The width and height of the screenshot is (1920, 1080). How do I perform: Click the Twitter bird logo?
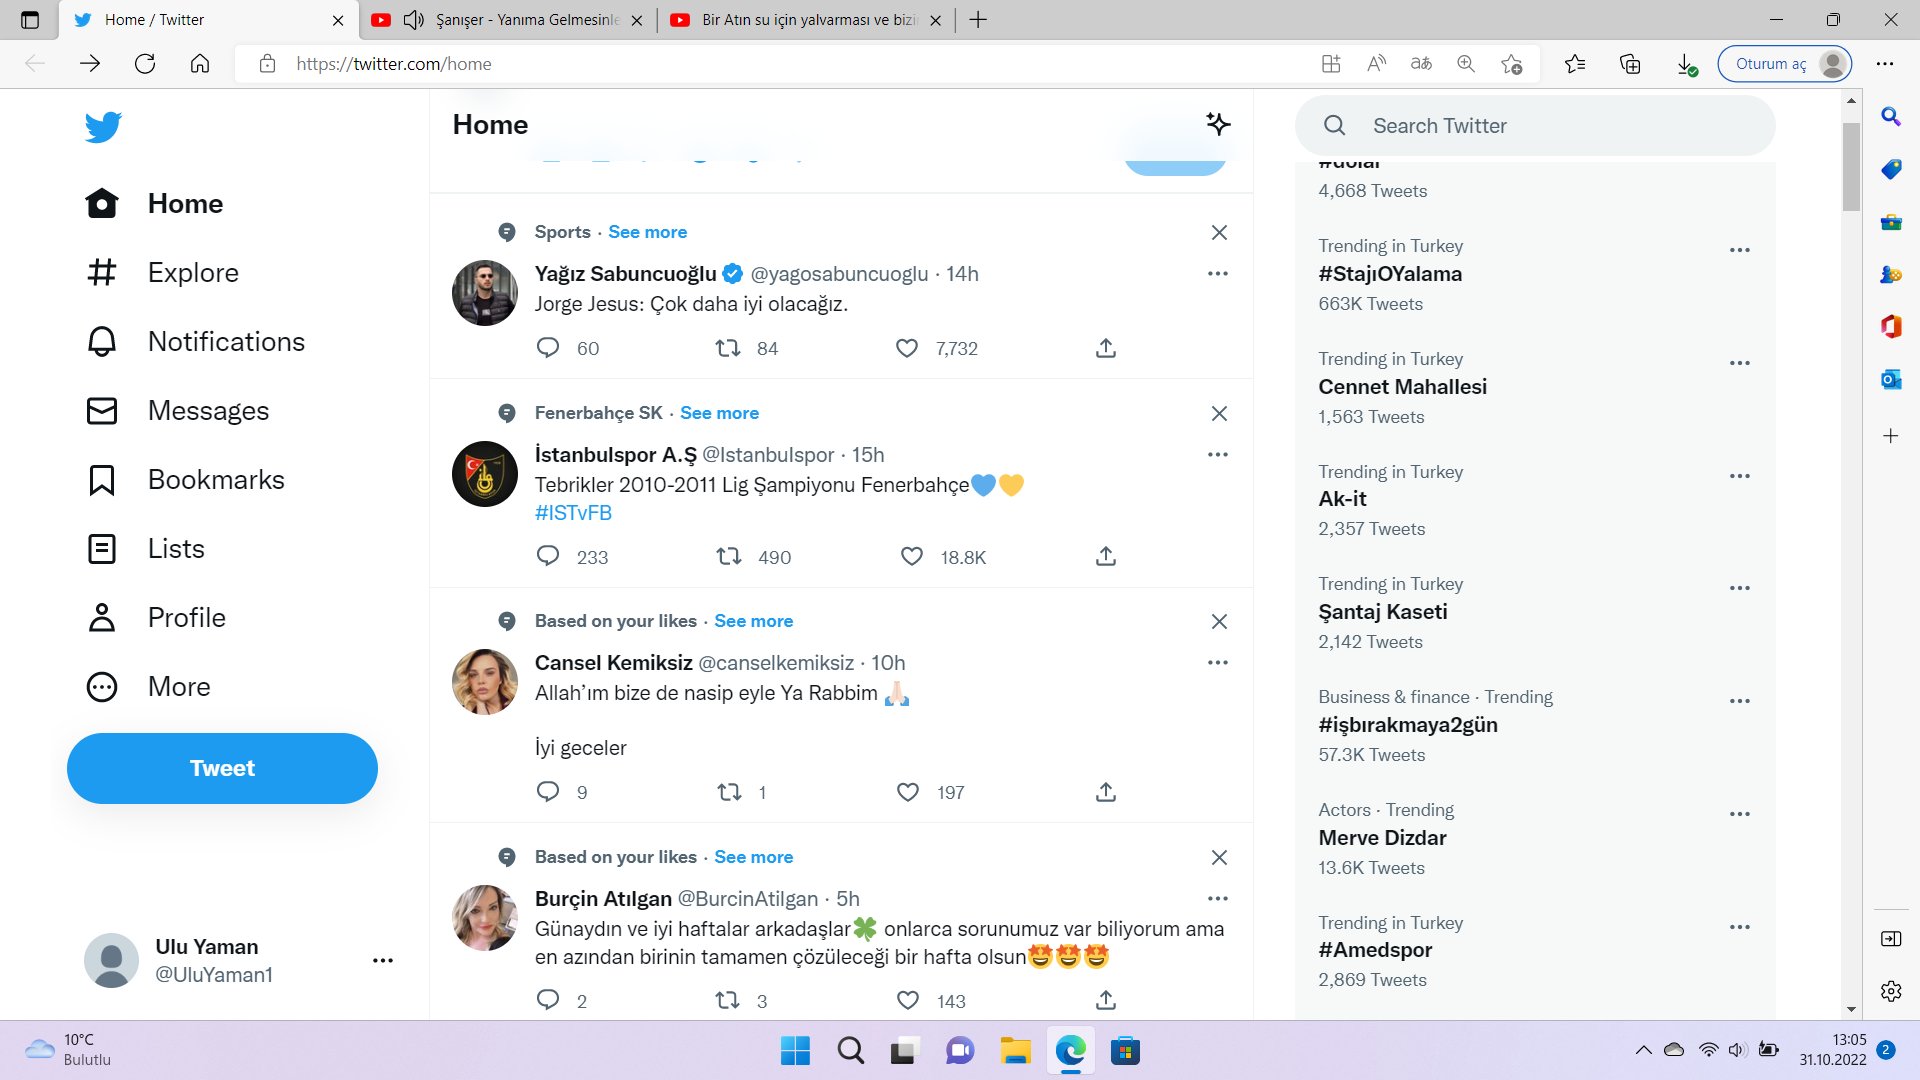coord(103,127)
